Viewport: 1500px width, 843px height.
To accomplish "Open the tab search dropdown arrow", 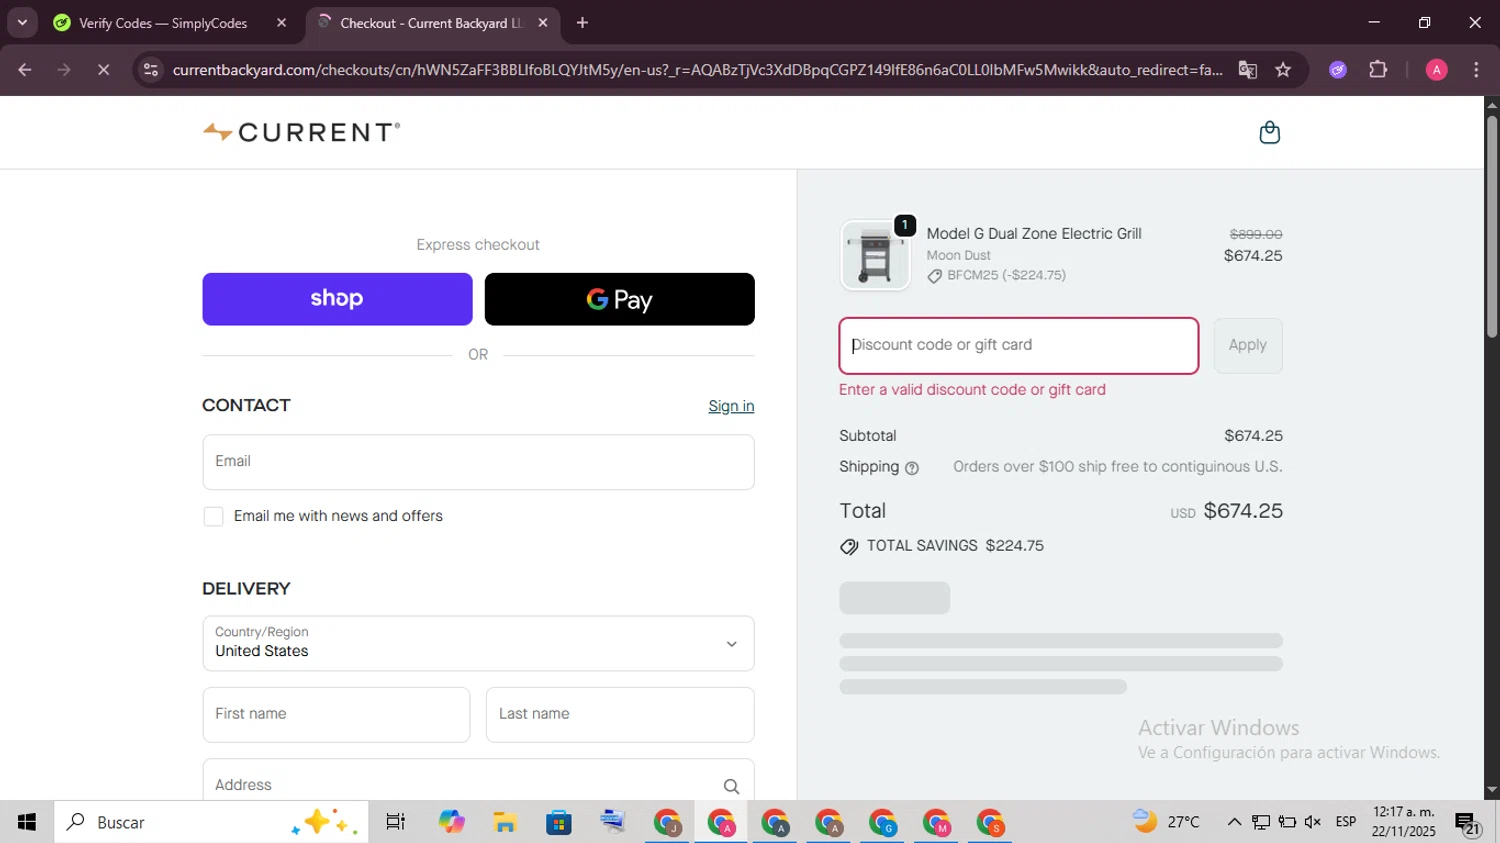I will click(x=22, y=22).
